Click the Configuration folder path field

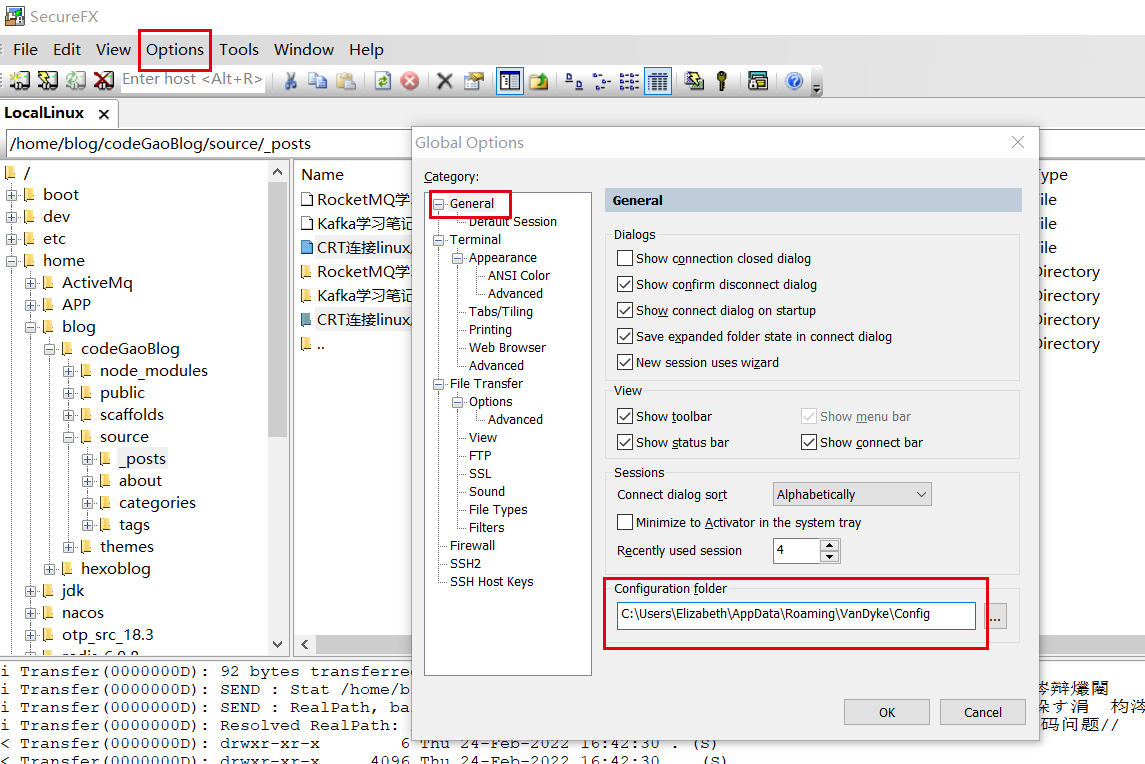coord(796,615)
